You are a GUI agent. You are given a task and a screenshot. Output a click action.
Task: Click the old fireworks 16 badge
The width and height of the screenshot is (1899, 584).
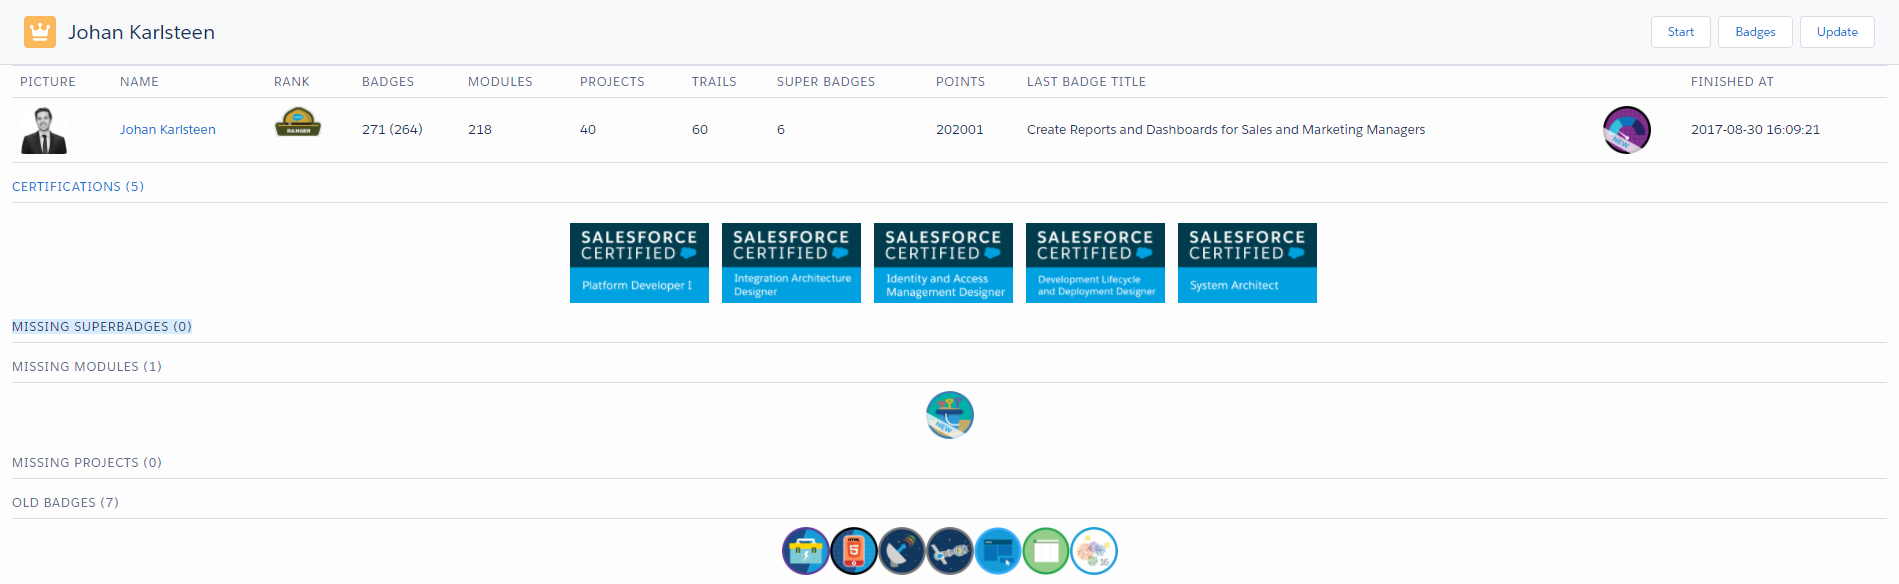pyautogui.click(x=1094, y=551)
